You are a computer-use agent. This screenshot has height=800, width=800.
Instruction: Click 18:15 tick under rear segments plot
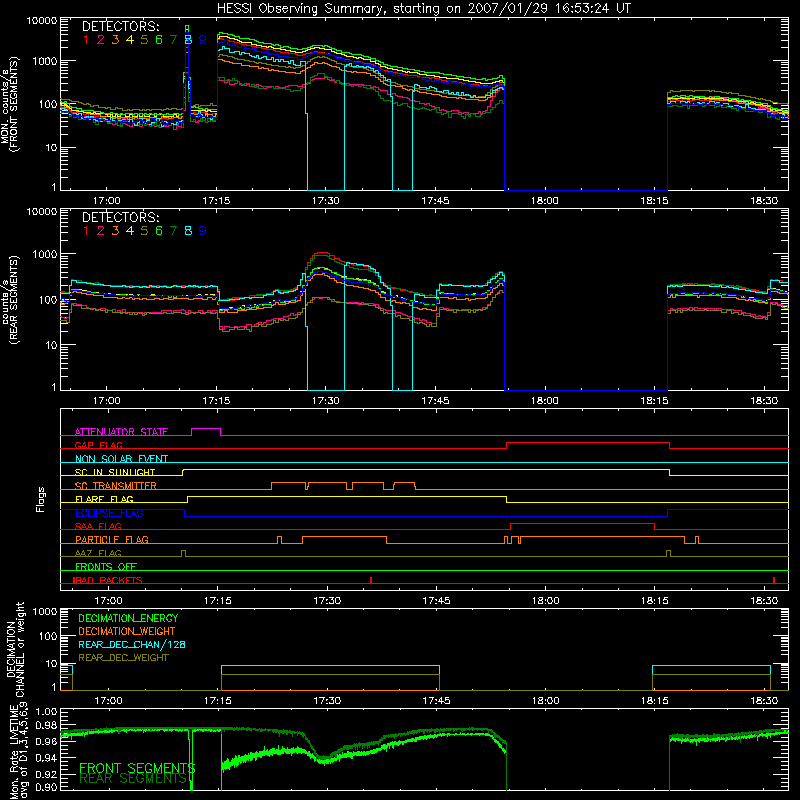tap(654, 401)
